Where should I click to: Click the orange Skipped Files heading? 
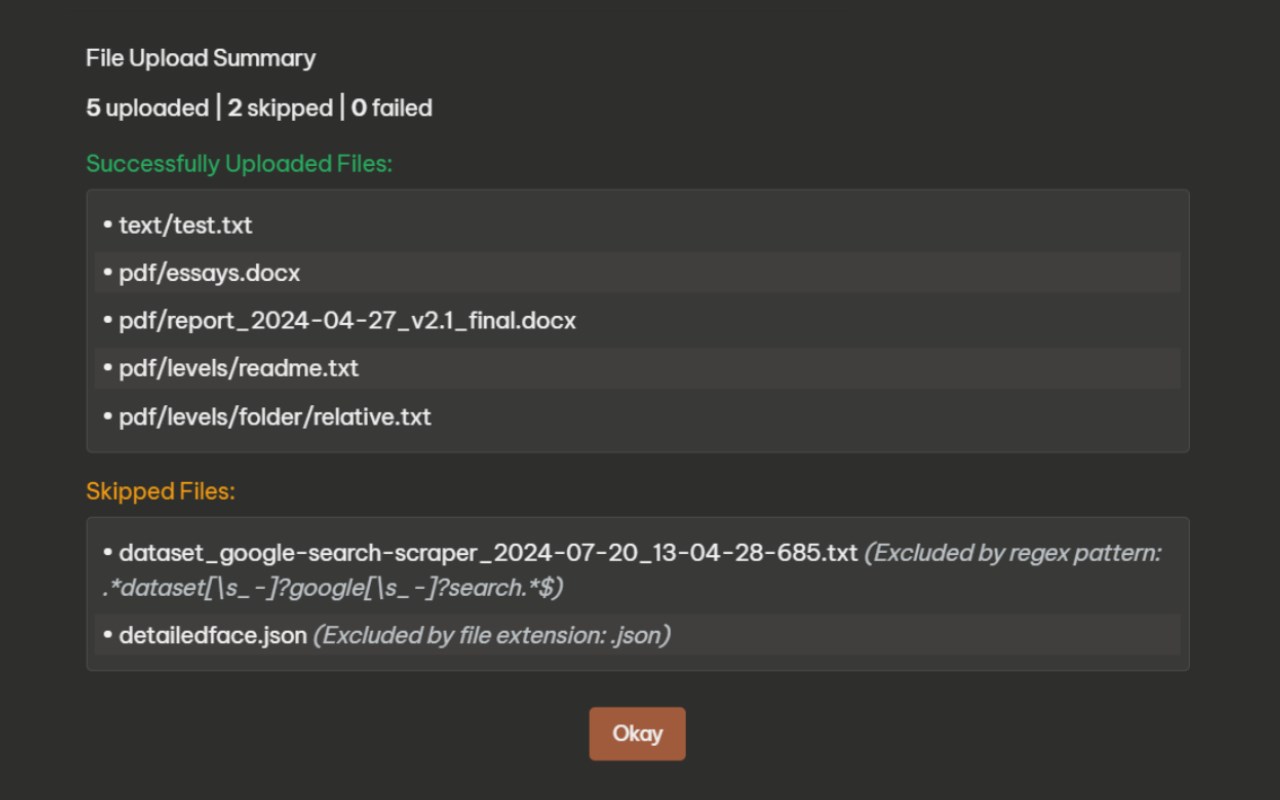pyautogui.click(x=160, y=491)
